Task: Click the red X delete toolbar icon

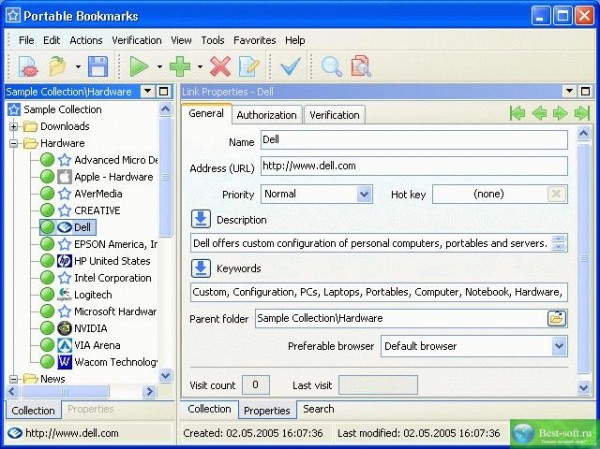Action: [x=220, y=68]
